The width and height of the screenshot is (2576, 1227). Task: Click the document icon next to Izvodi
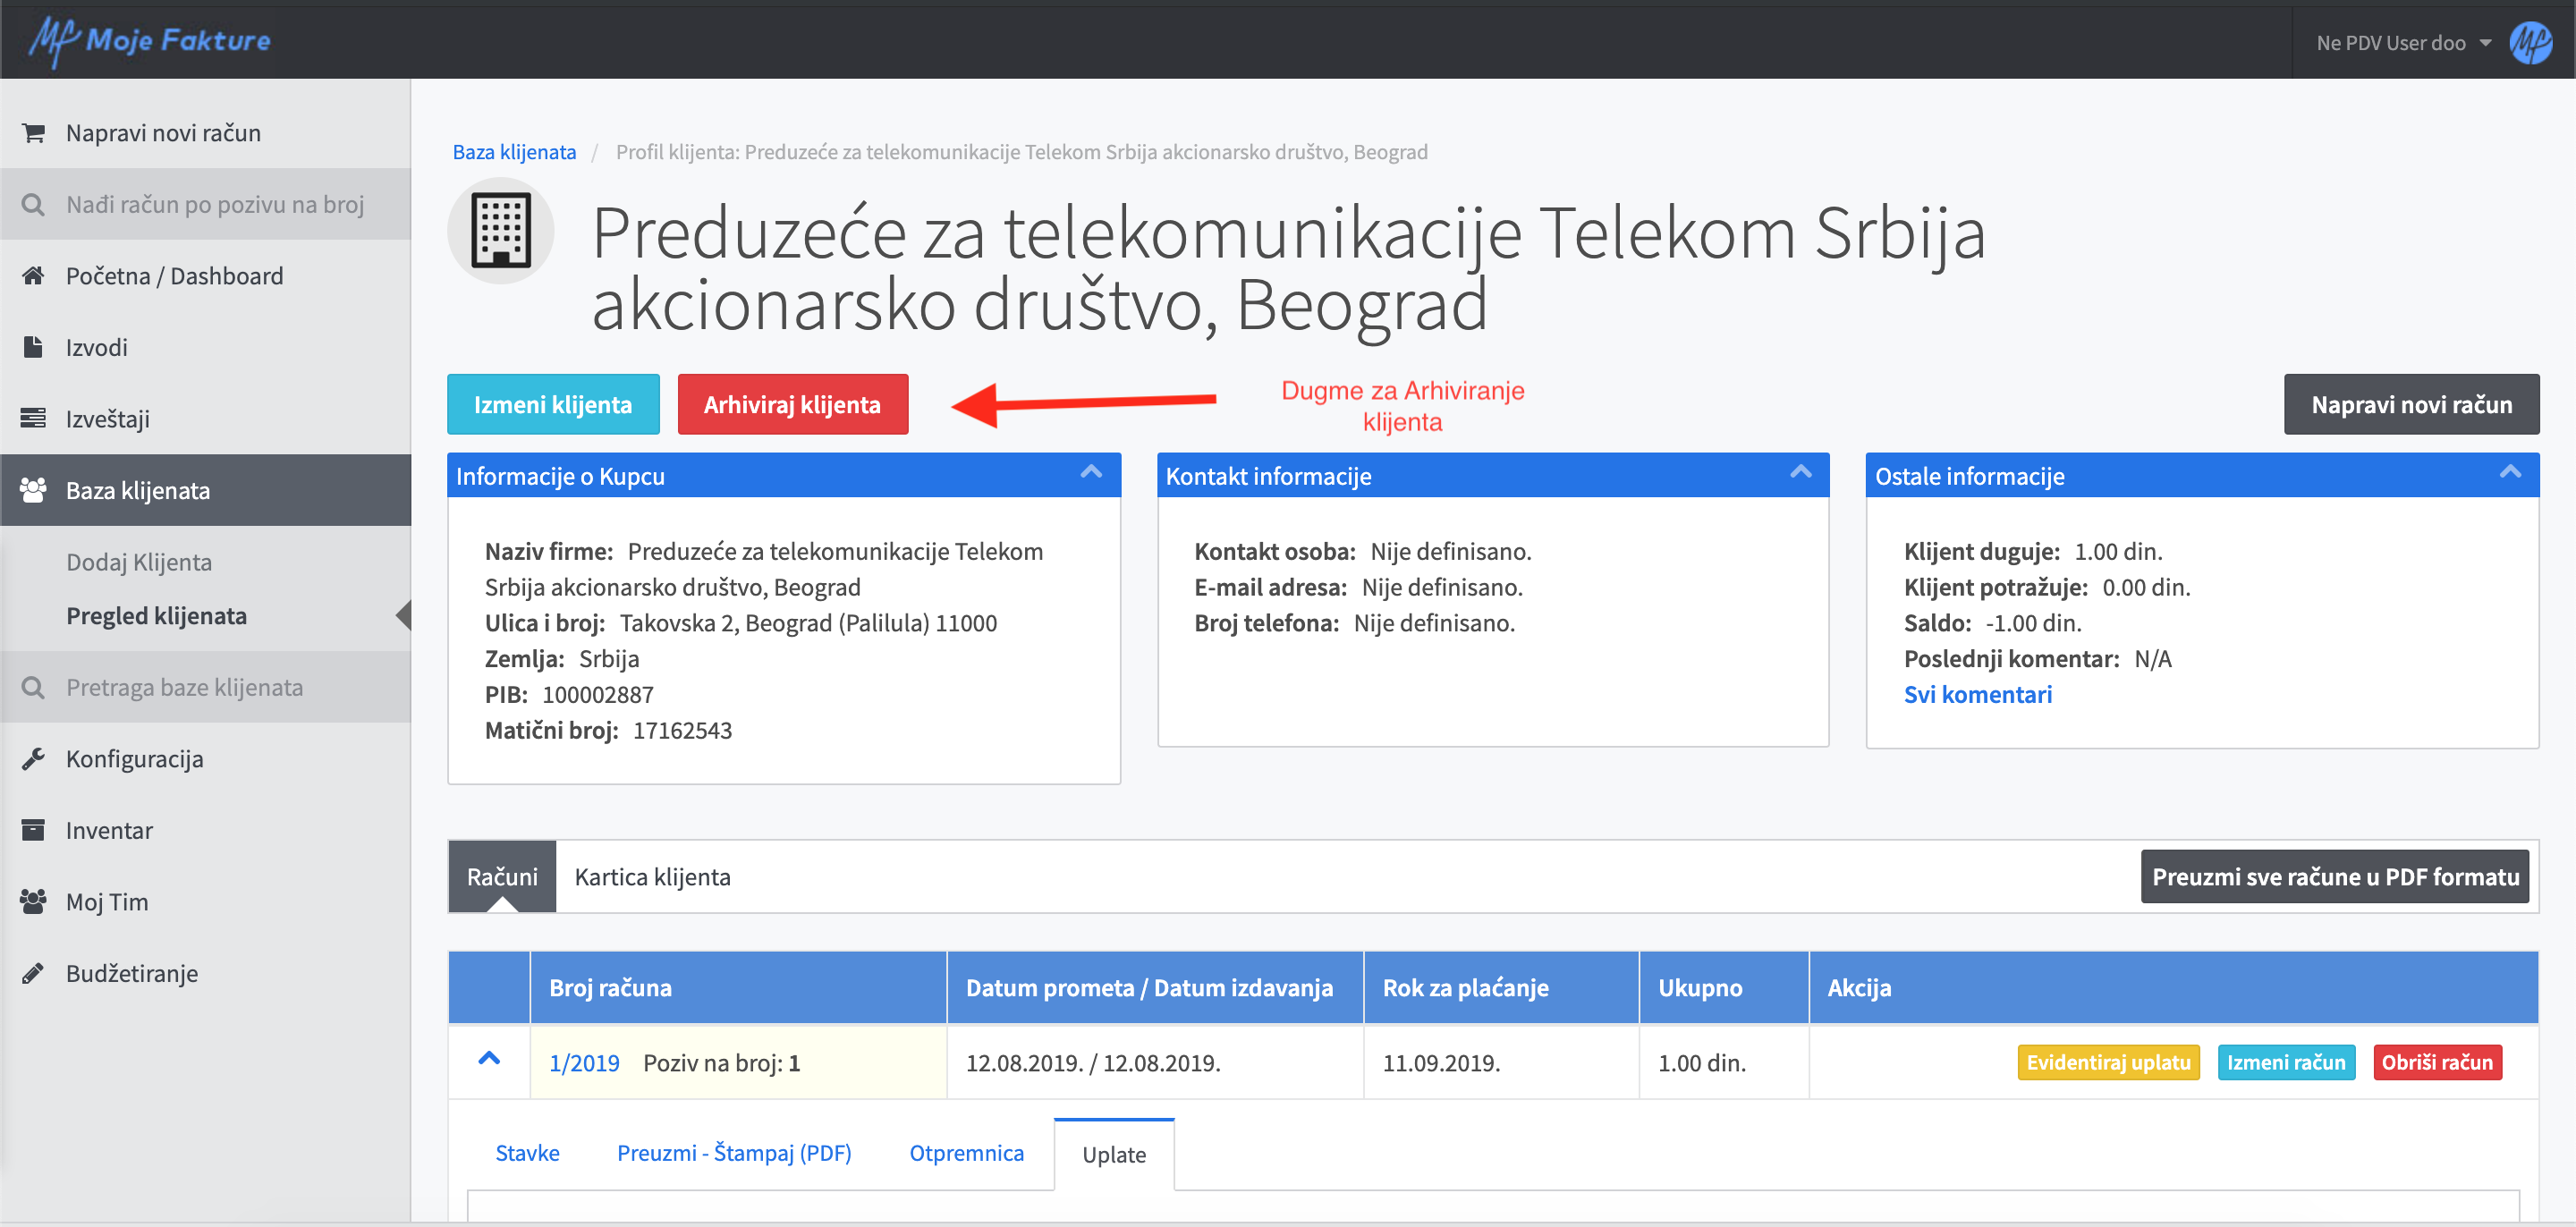(x=33, y=347)
